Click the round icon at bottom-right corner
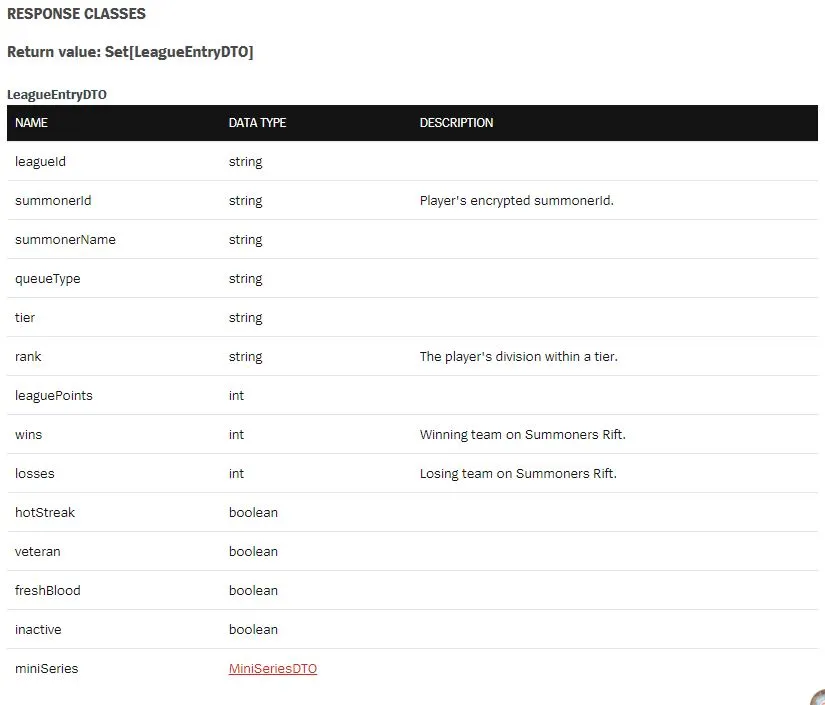 (x=818, y=697)
